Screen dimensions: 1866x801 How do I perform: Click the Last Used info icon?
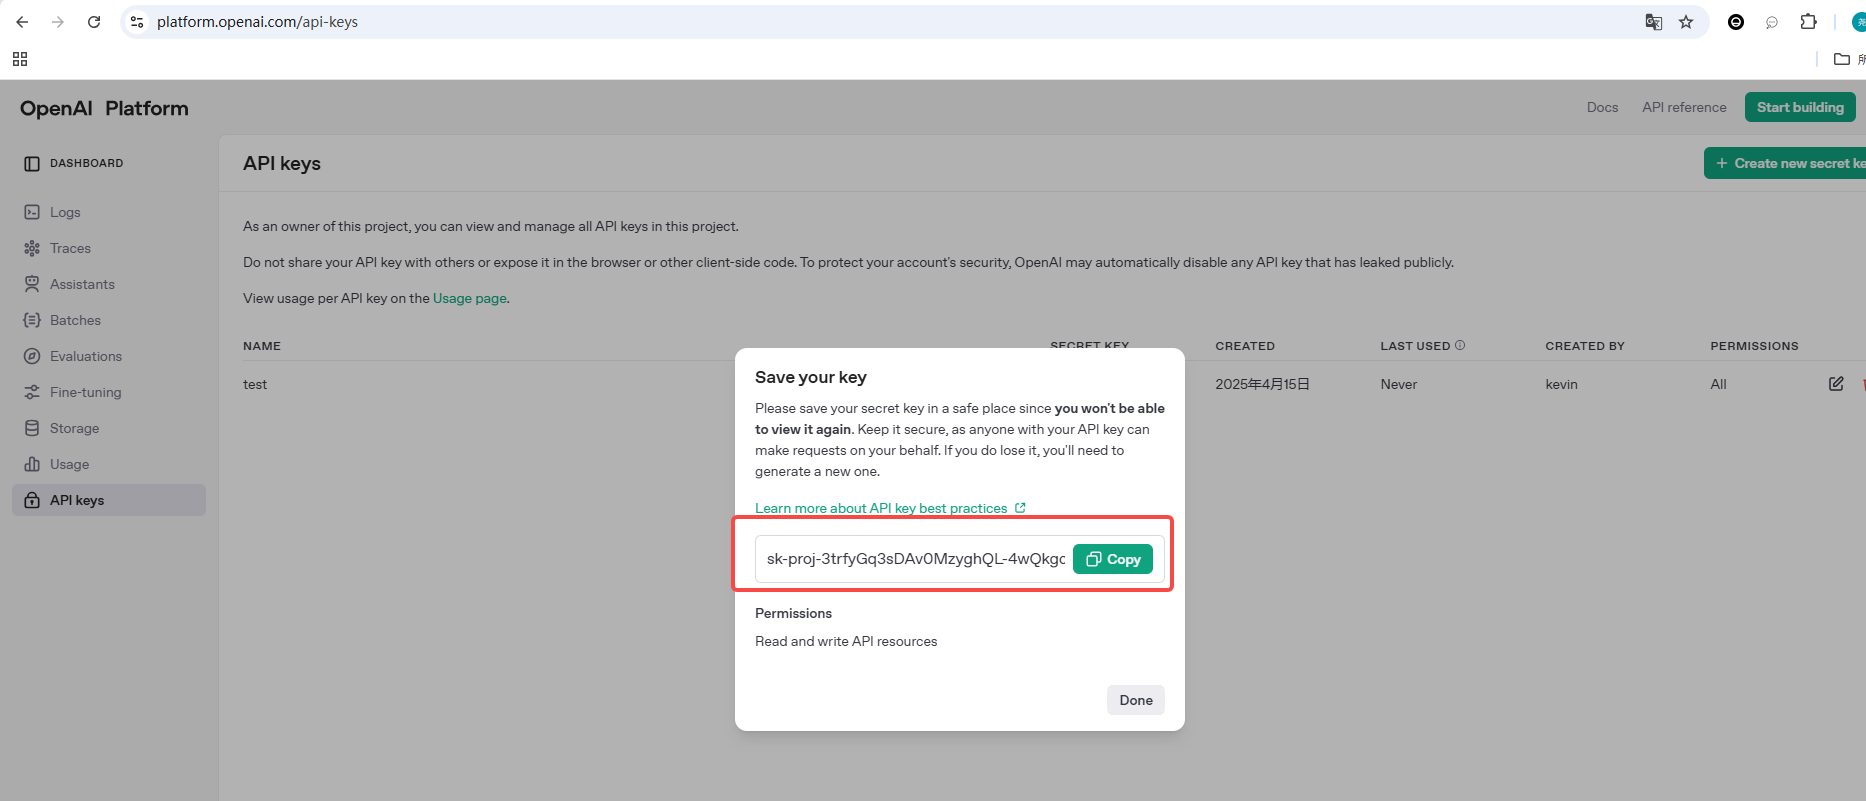1460,345
